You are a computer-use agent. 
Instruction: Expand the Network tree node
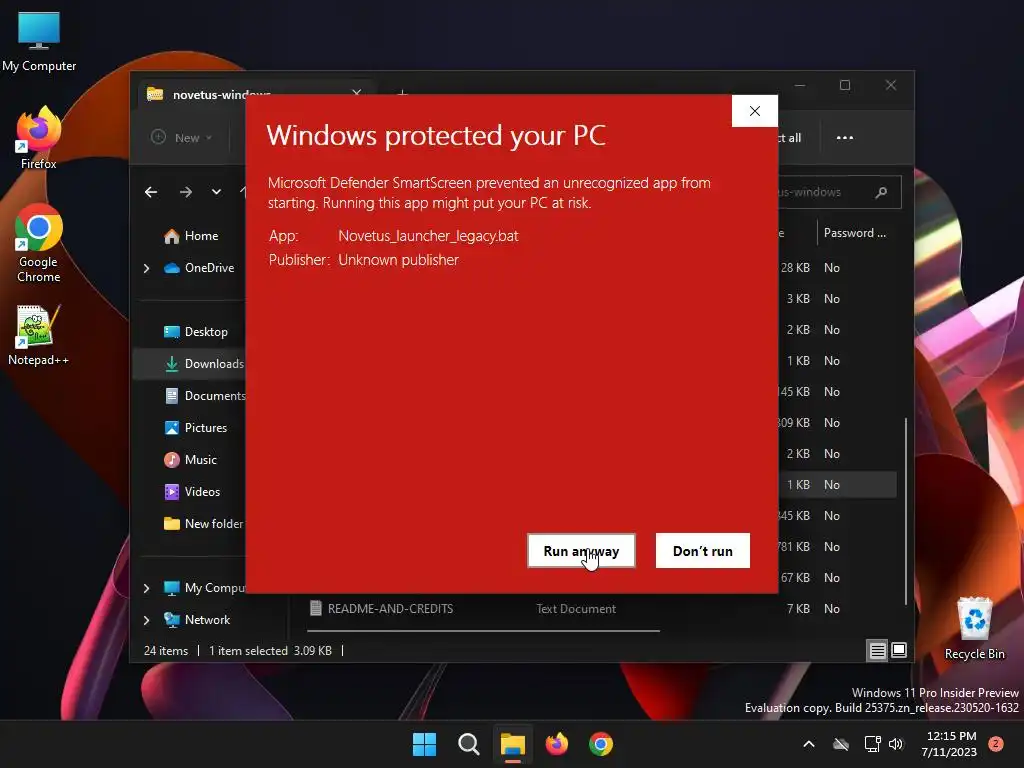(x=146, y=620)
